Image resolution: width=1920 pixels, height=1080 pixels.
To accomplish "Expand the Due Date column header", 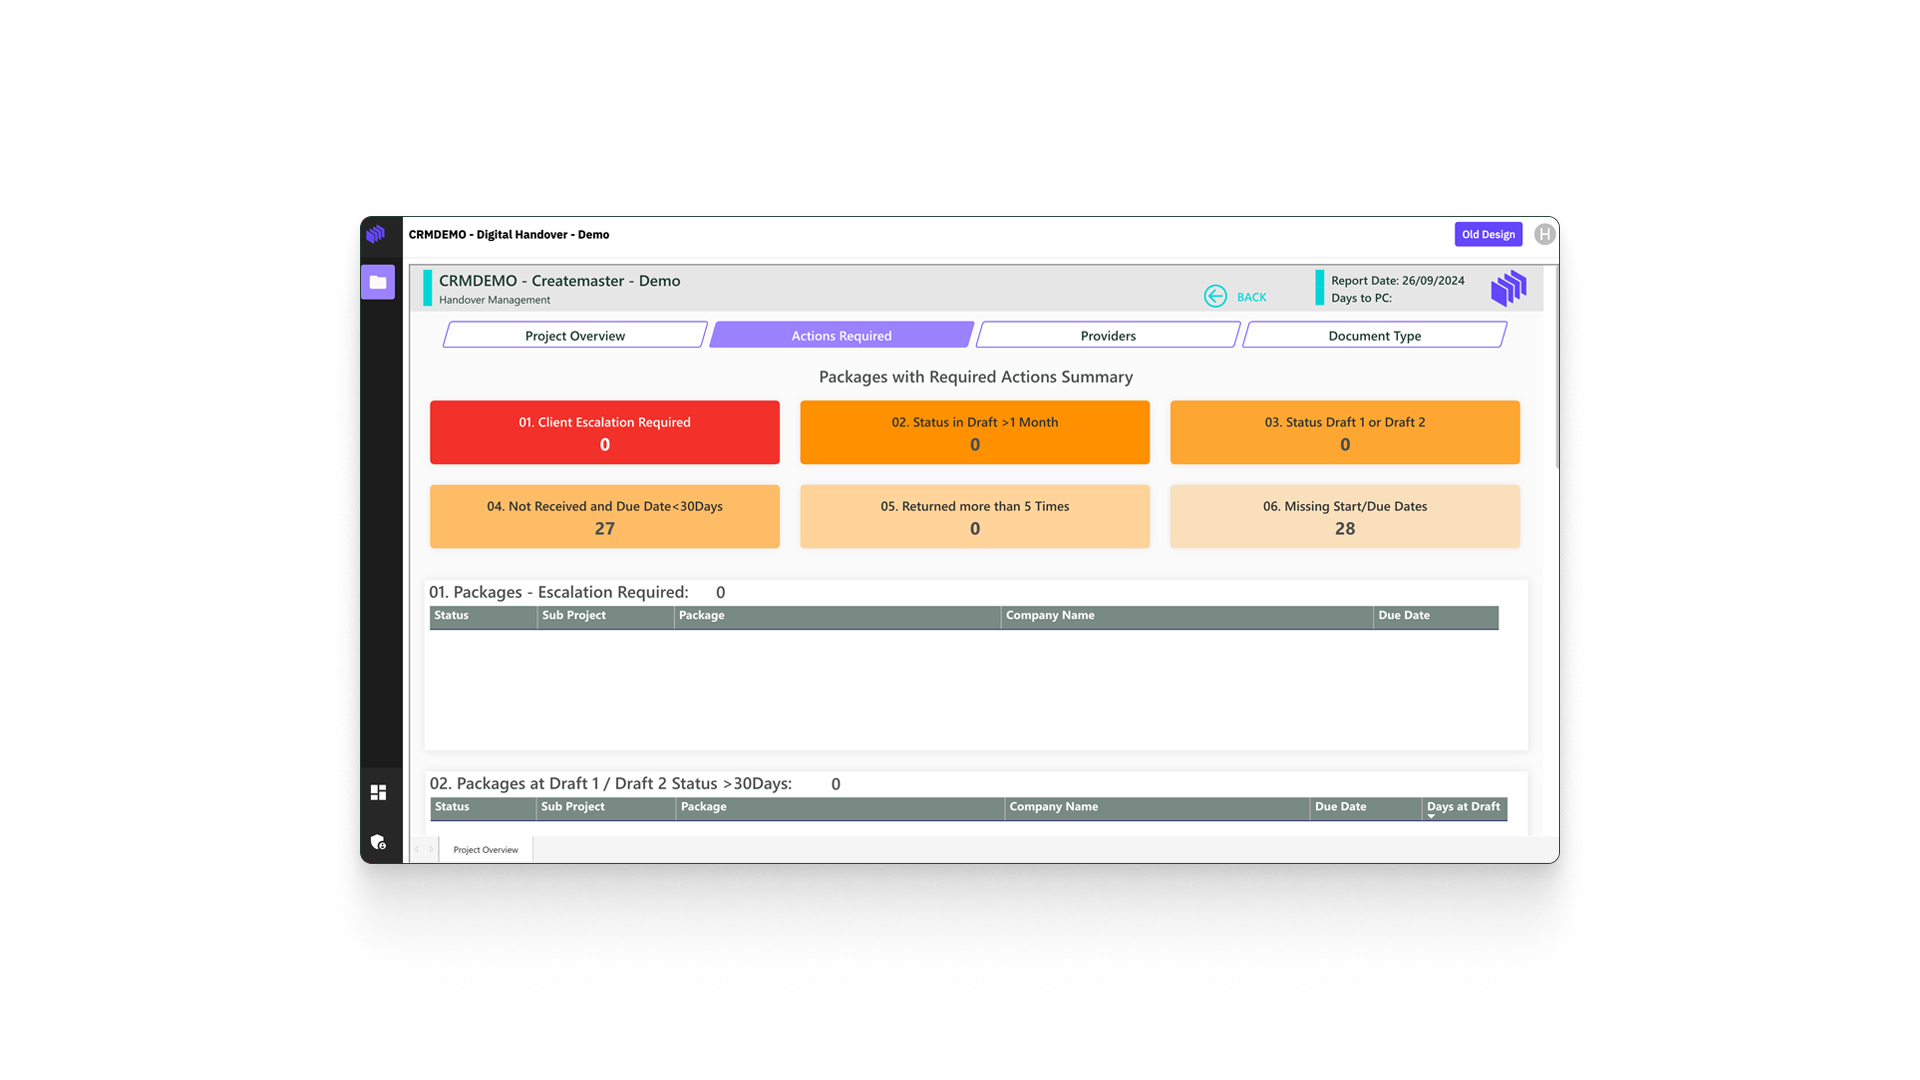I will [1402, 616].
